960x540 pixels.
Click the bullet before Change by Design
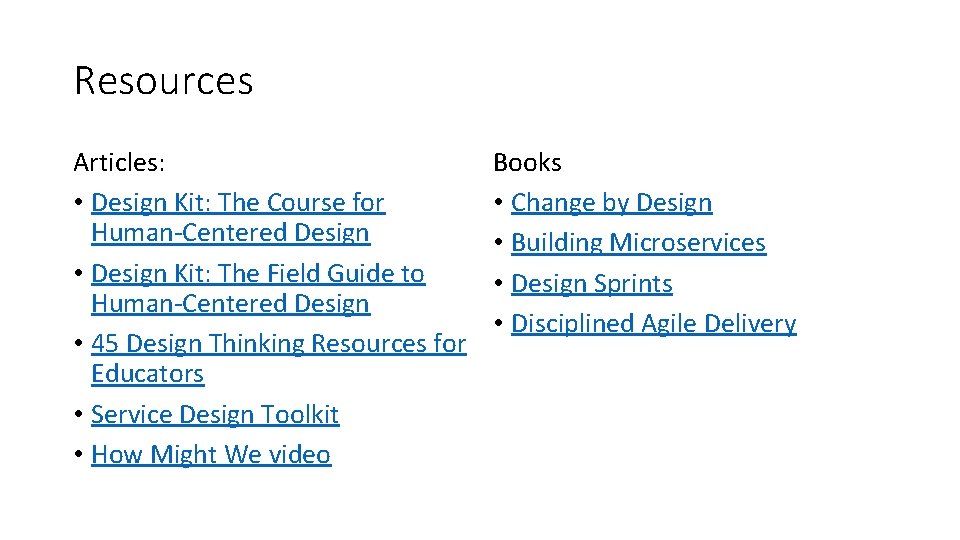pyautogui.click(x=498, y=204)
